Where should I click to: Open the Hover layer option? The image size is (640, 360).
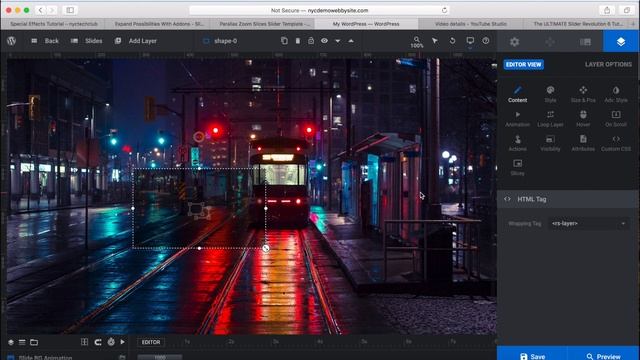tap(583, 119)
